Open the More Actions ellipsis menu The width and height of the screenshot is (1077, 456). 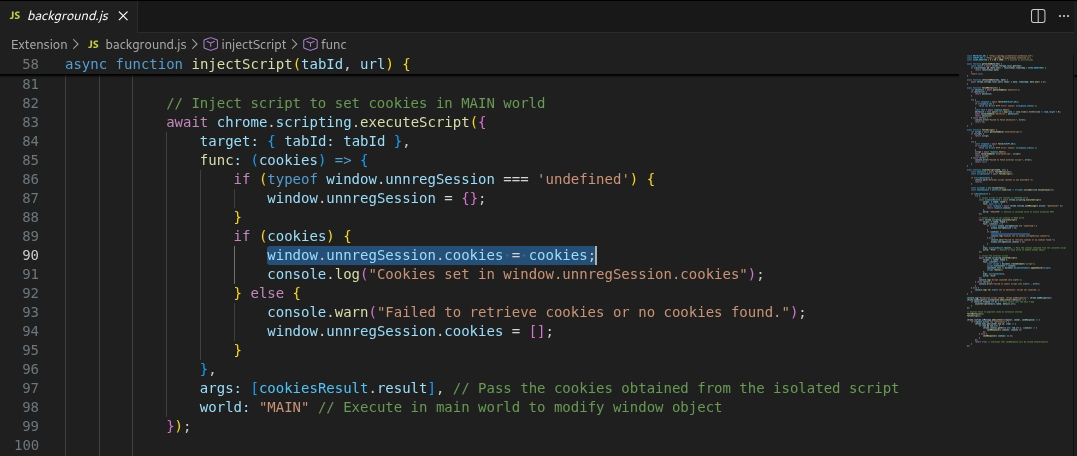(x=1064, y=16)
